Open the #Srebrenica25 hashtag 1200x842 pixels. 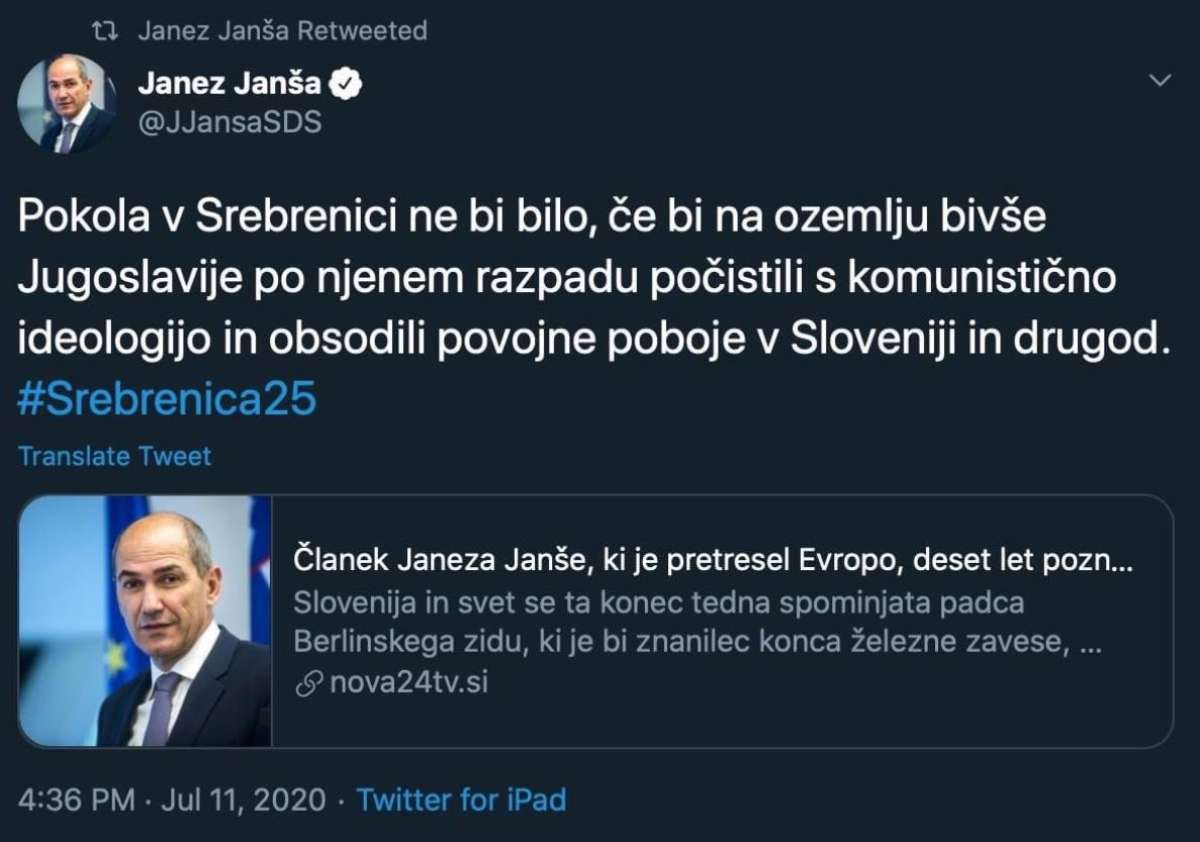tap(167, 399)
